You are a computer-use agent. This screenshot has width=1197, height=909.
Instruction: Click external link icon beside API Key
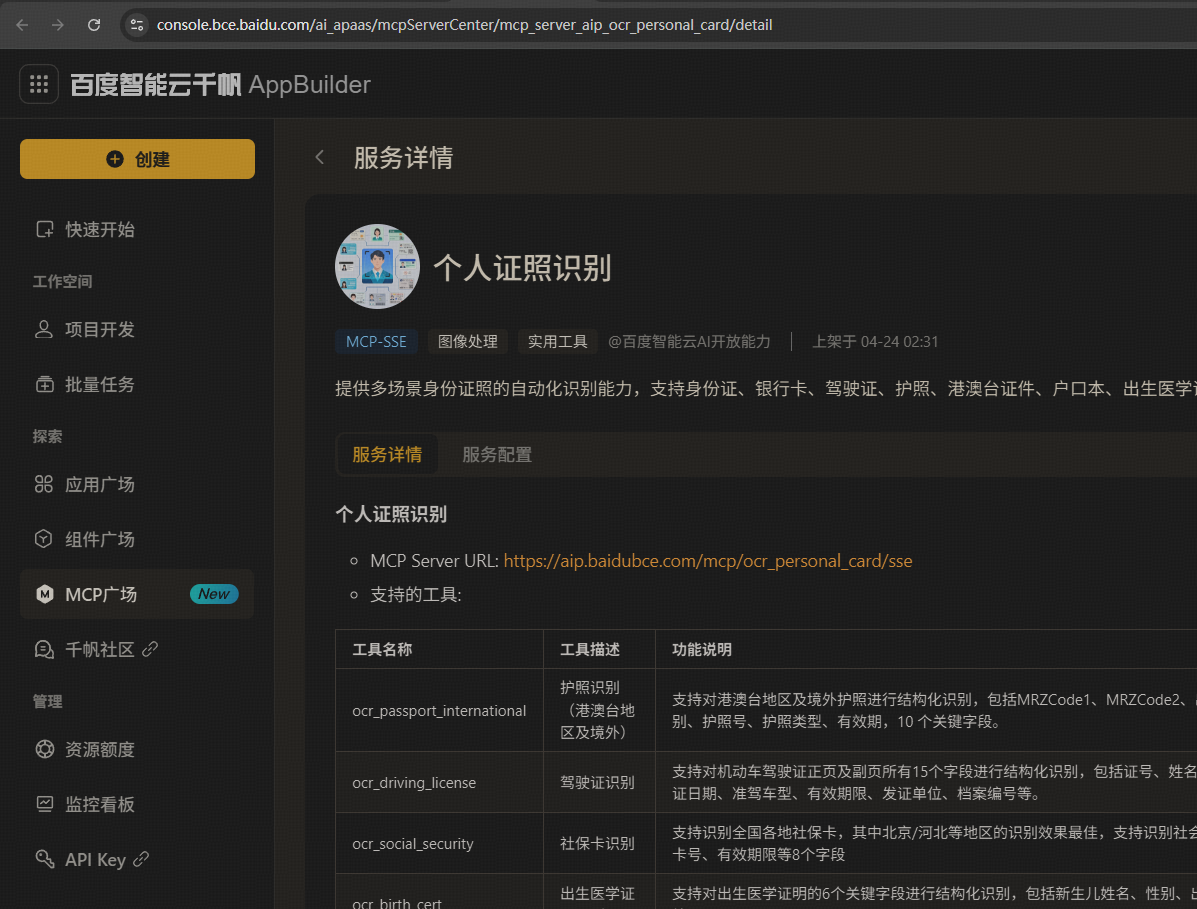pos(141,859)
